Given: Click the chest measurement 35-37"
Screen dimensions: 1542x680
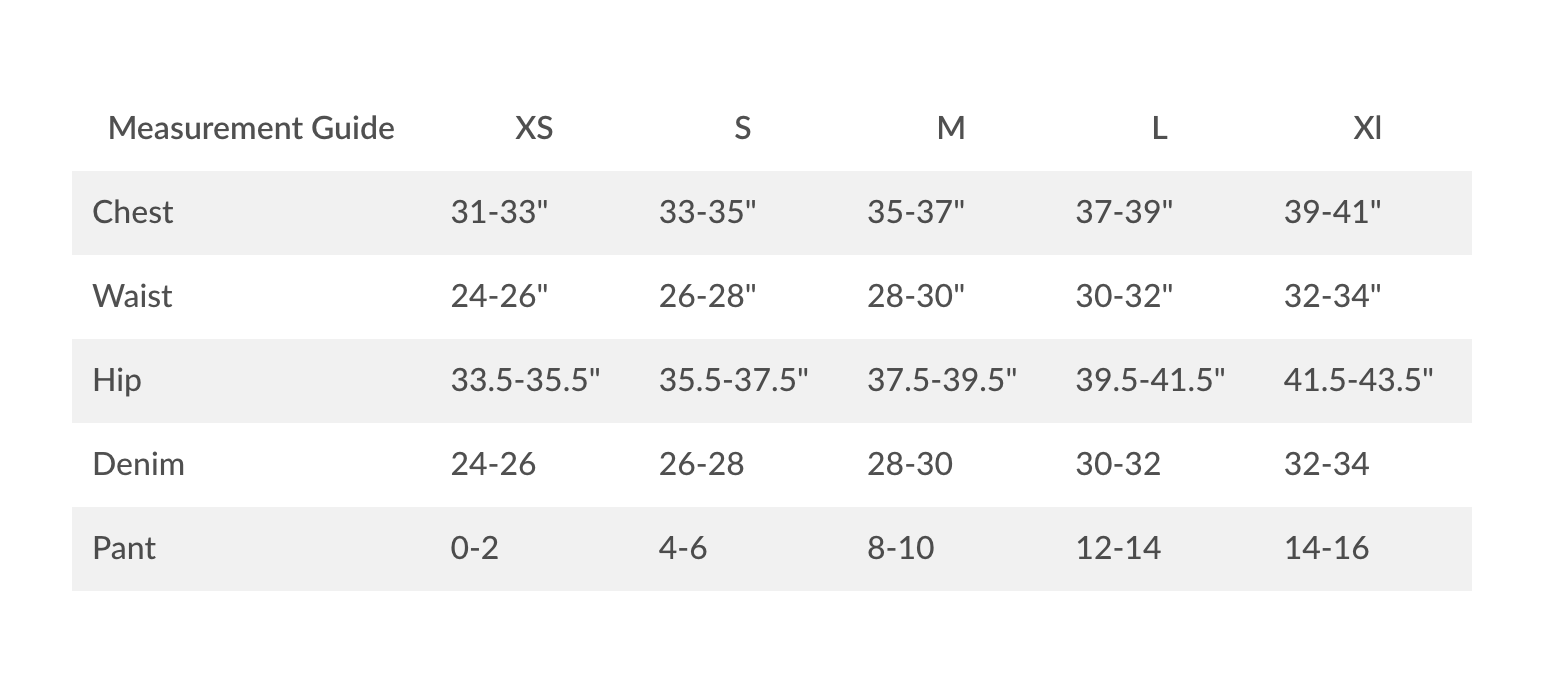Looking at the screenshot, I should 915,212.
